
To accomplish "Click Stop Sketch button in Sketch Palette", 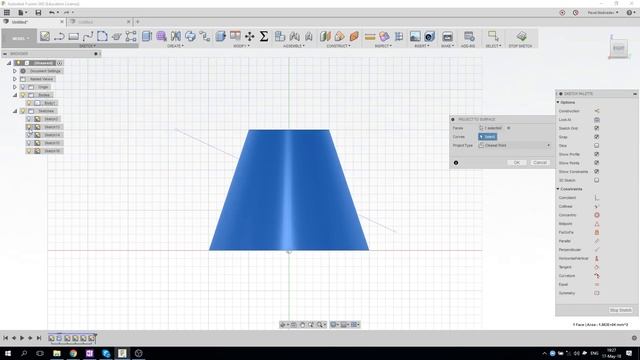I will [620, 310].
